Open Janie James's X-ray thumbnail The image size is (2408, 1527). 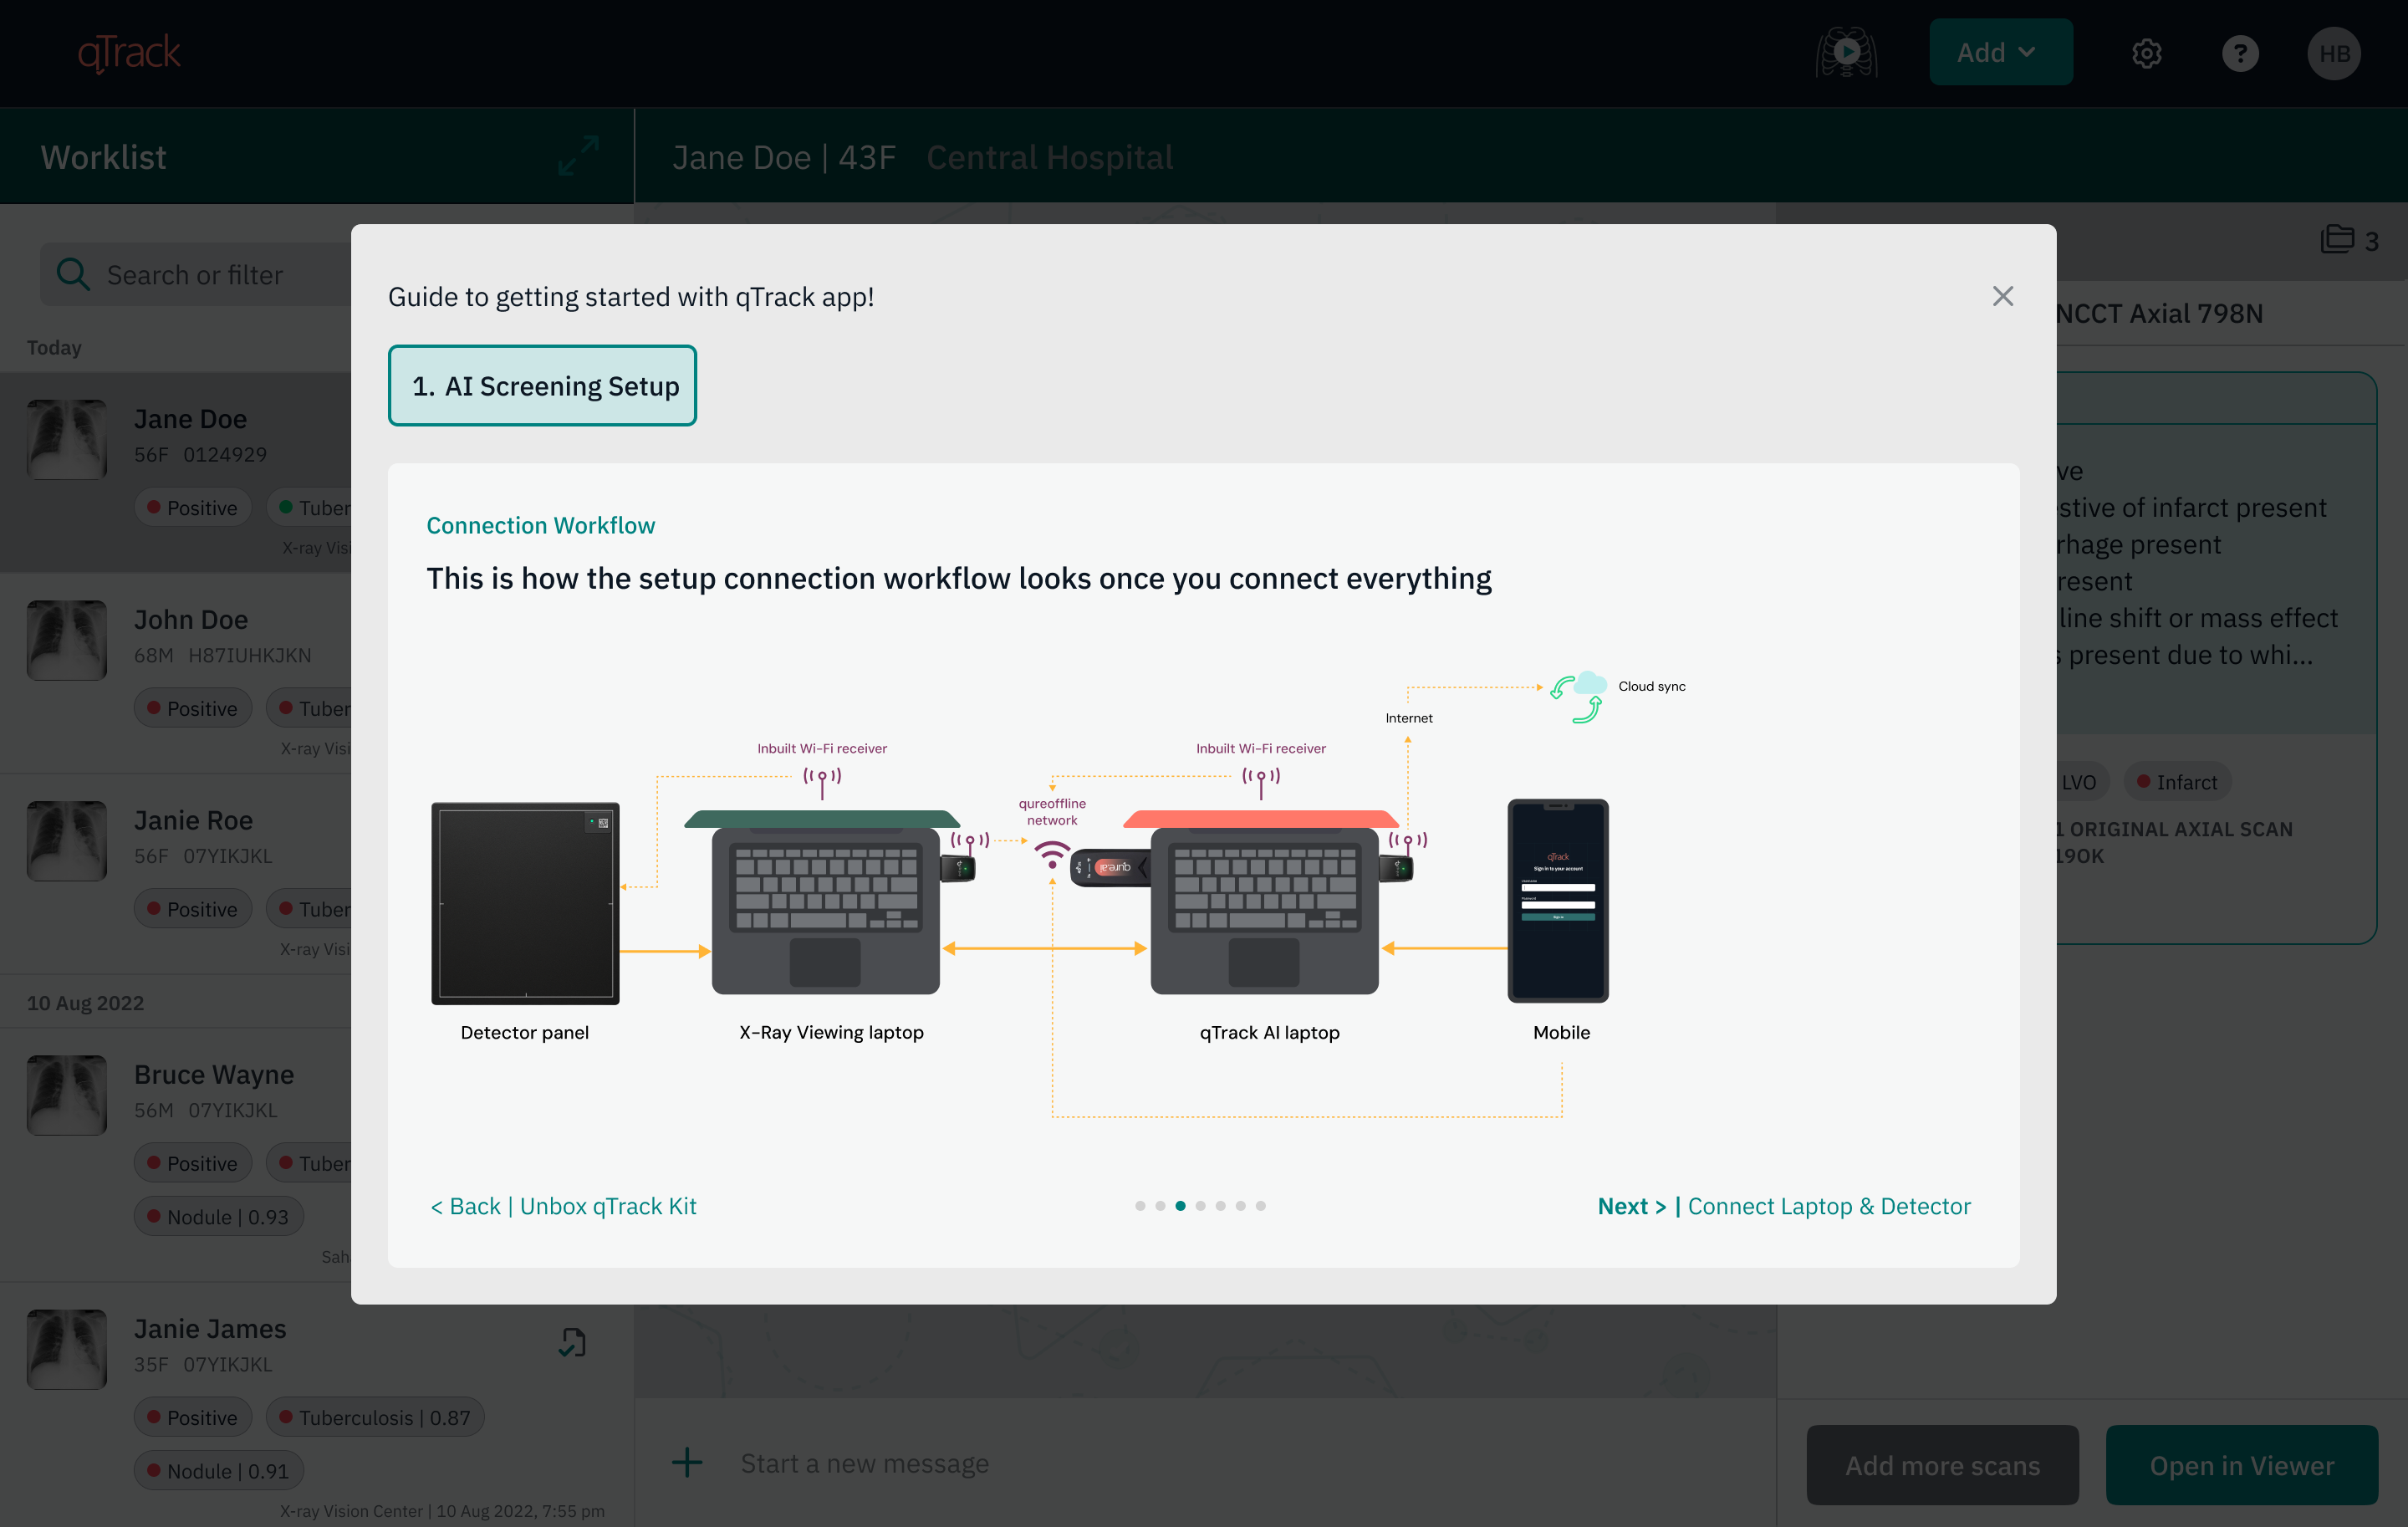tap(67, 1349)
